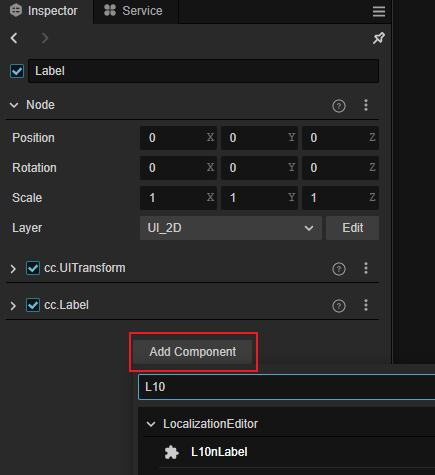Open help for the Node section
The width and height of the screenshot is (435, 475).
[x=339, y=106]
